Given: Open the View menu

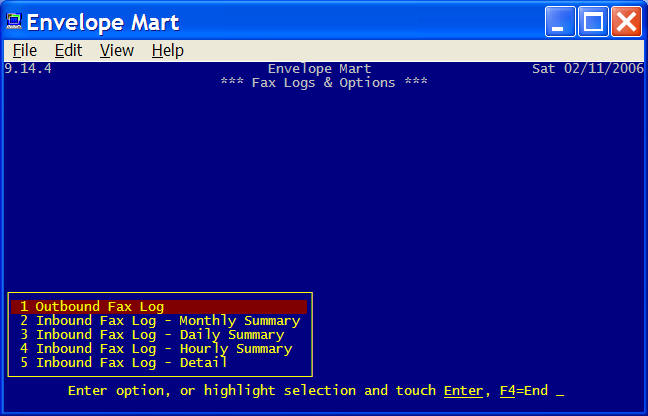Looking at the screenshot, I should [116, 50].
